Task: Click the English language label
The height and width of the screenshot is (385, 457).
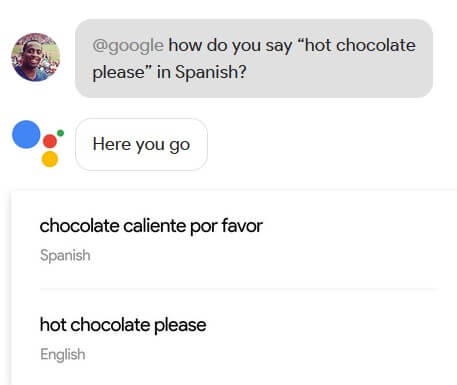Action: pyautogui.click(x=63, y=354)
